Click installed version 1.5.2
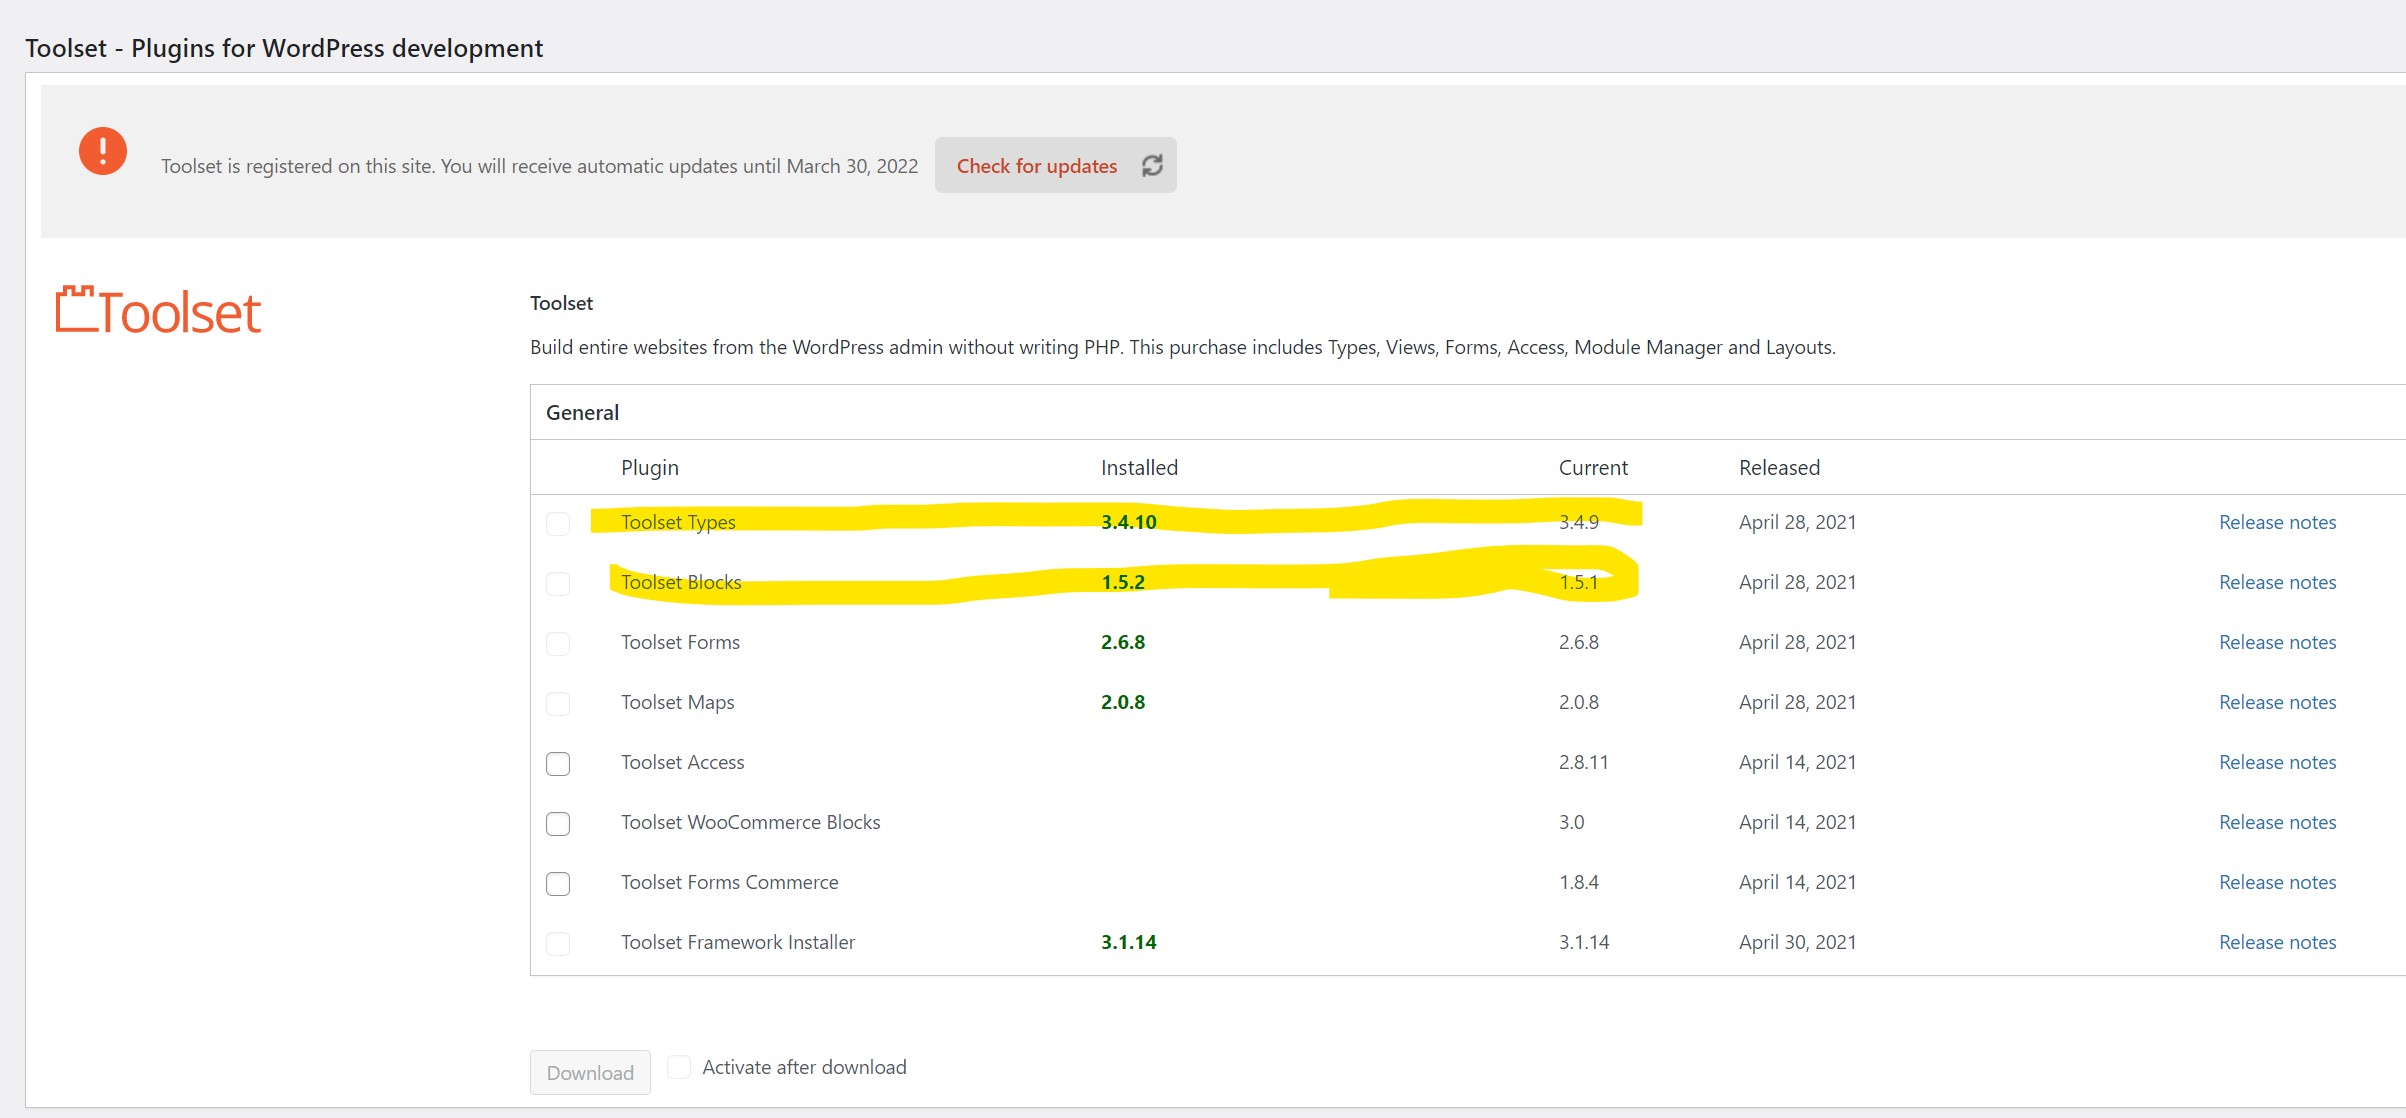This screenshot has height=1118, width=2406. (x=1123, y=582)
